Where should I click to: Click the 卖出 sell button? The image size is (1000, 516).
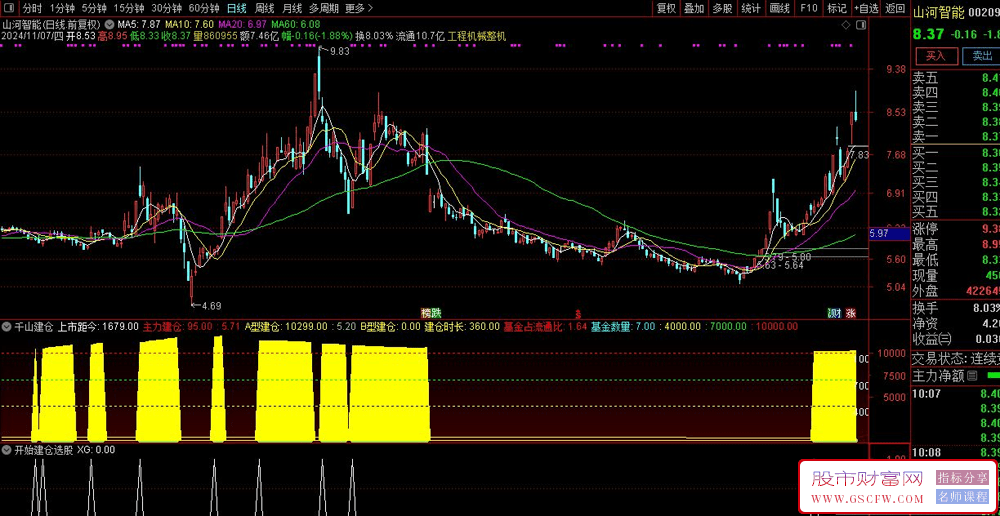pos(982,55)
